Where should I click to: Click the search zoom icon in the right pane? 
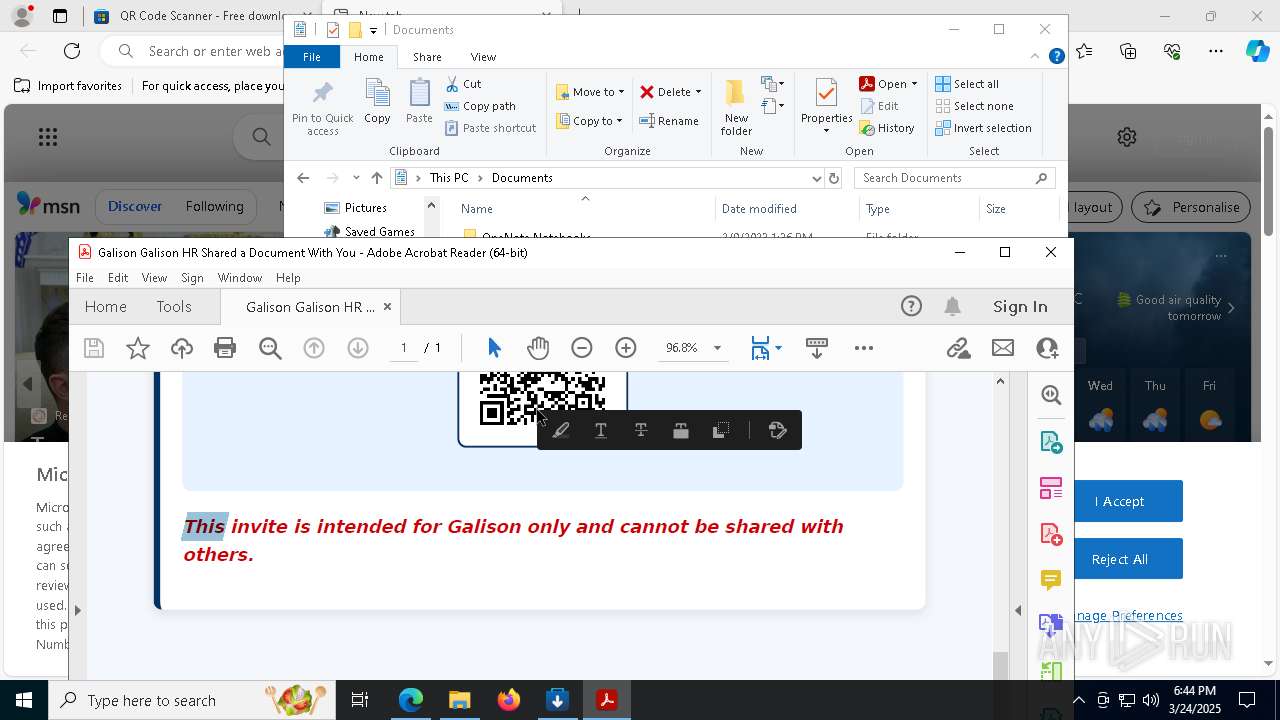point(1051,395)
